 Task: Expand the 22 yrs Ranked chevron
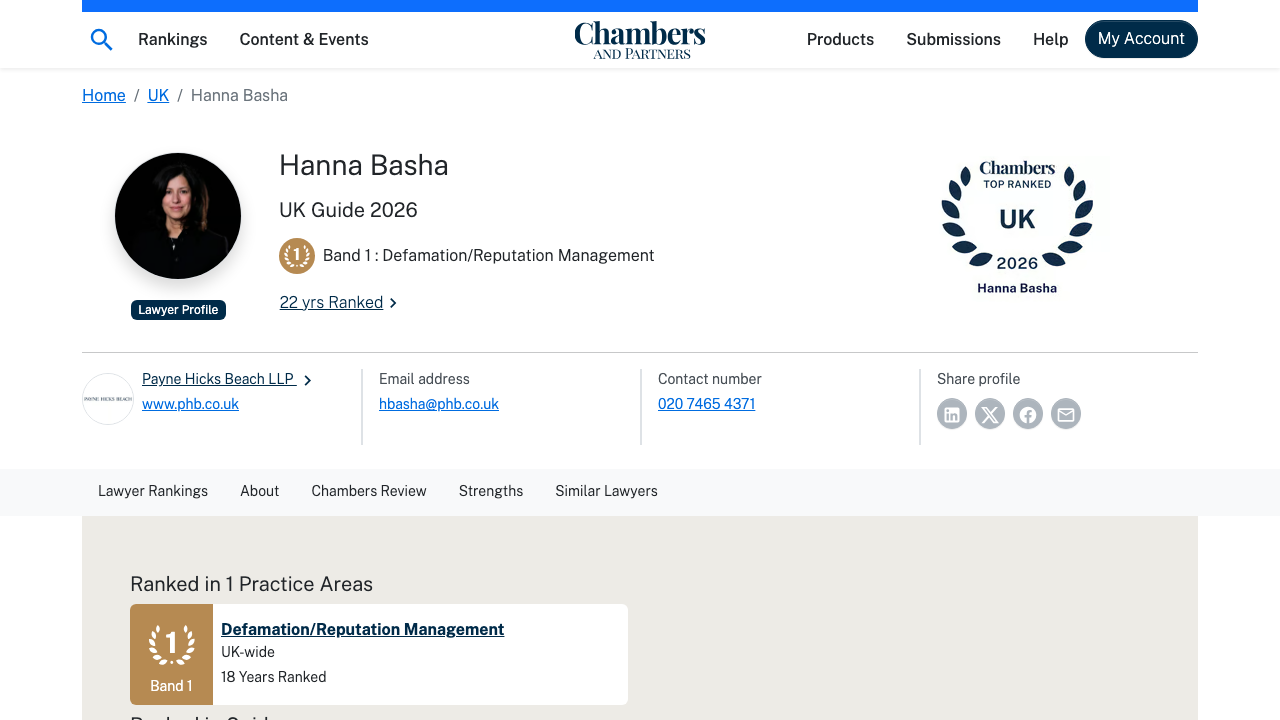(392, 302)
